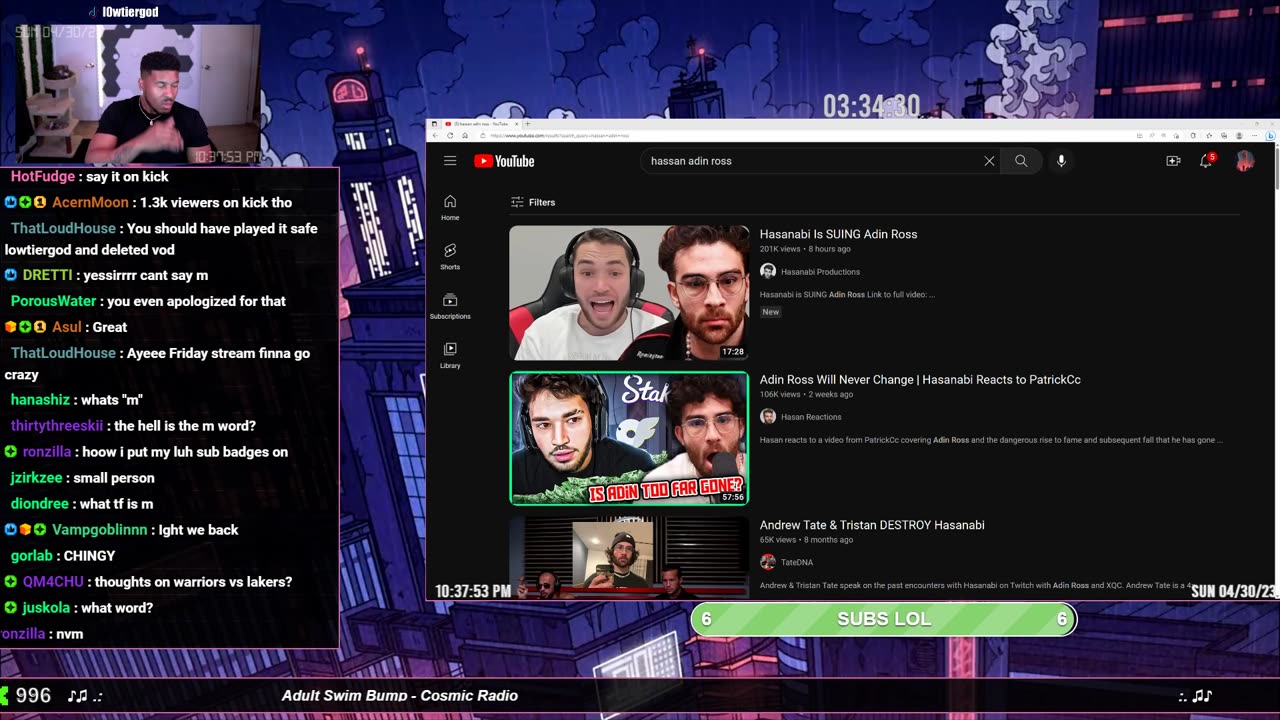Visit the Hasan Reactions channel link
Viewport: 1280px width, 720px height.
tap(811, 417)
